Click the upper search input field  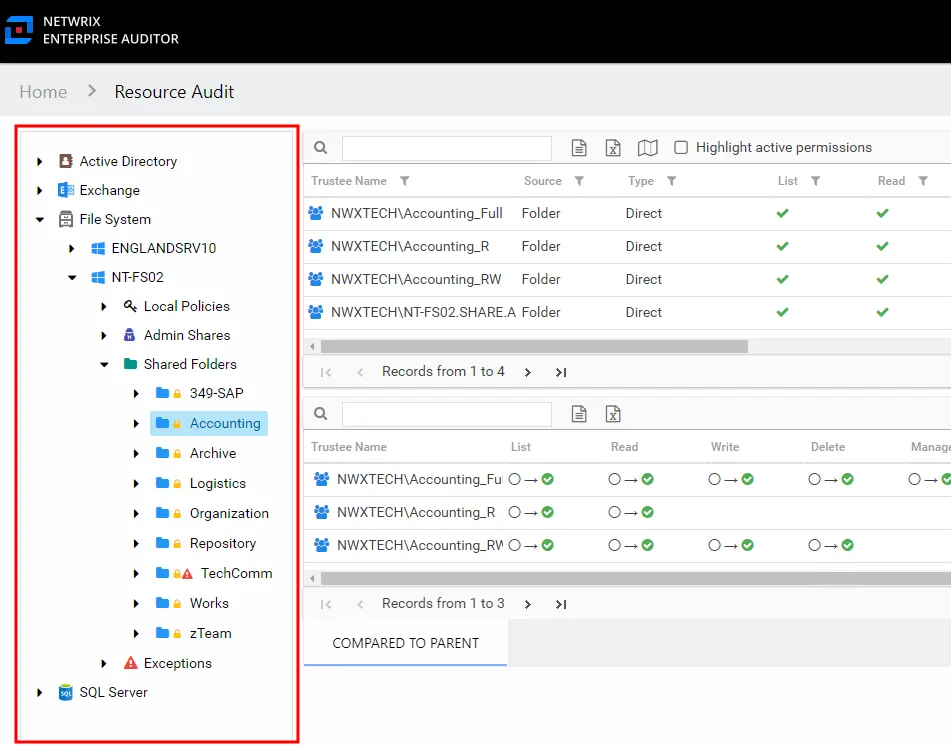pyautogui.click(x=446, y=148)
